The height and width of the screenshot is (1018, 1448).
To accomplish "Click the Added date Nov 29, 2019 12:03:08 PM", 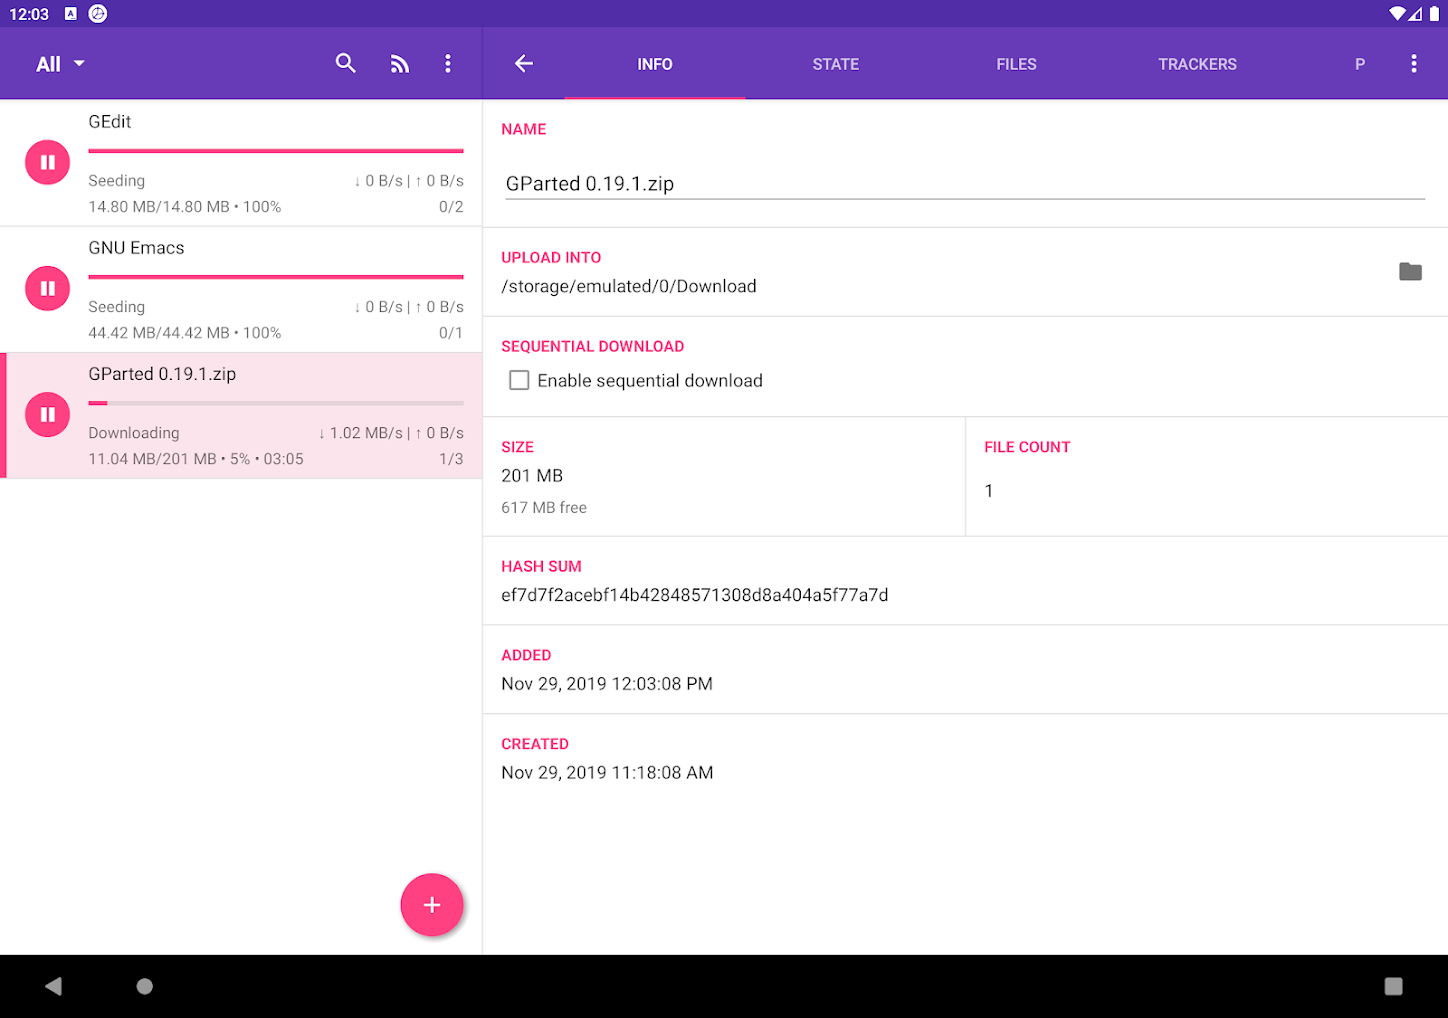I will point(607,684).
